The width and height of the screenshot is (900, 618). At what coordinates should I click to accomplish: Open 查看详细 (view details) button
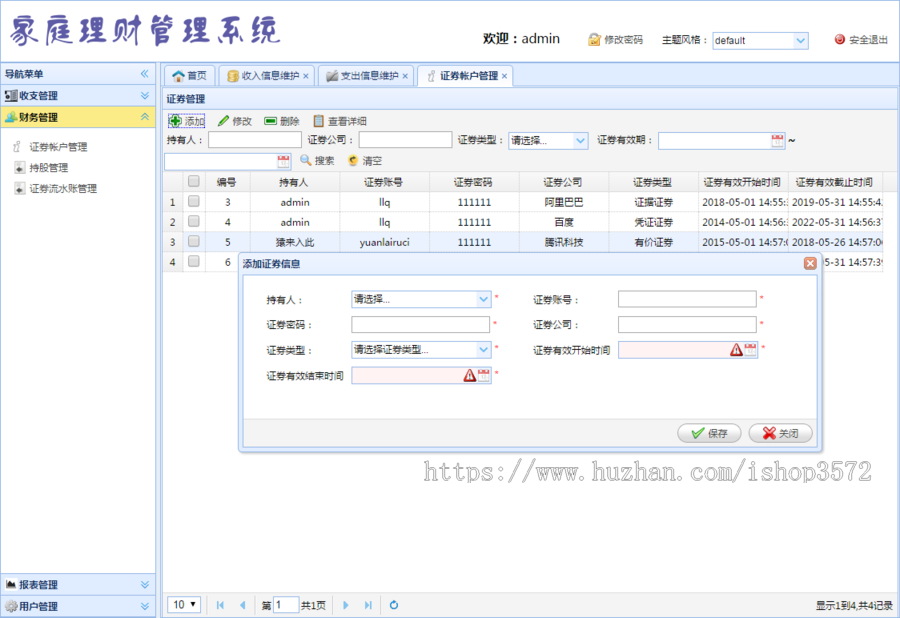[x=339, y=121]
